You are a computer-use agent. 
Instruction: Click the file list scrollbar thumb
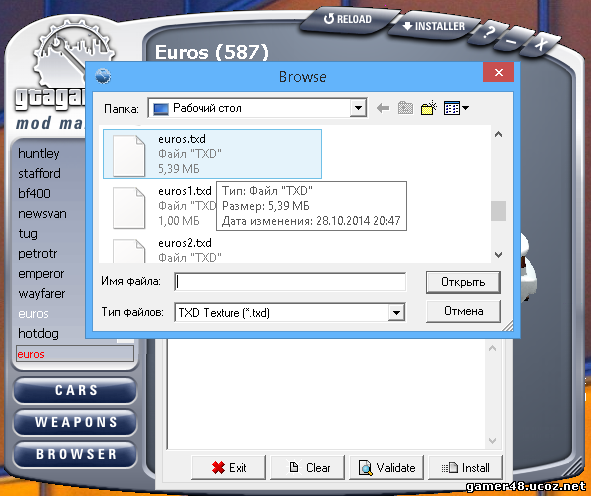point(498,211)
